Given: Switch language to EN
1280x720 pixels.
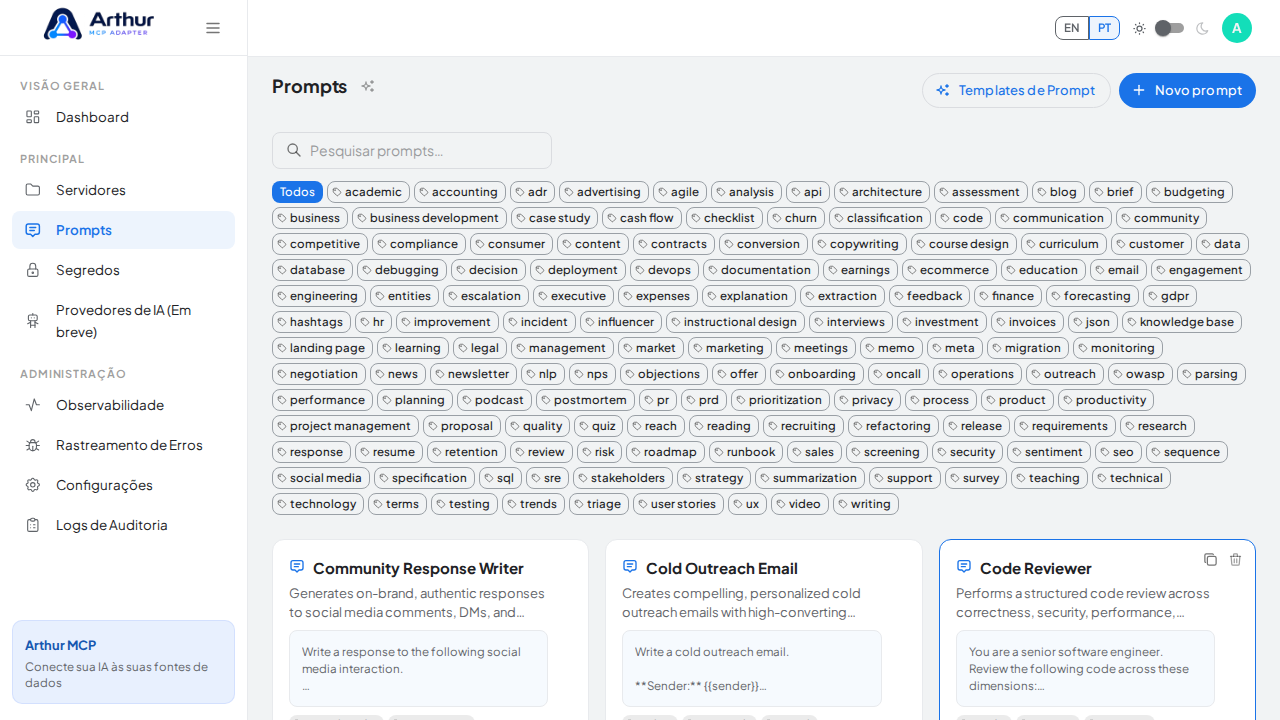Looking at the screenshot, I should [1072, 28].
